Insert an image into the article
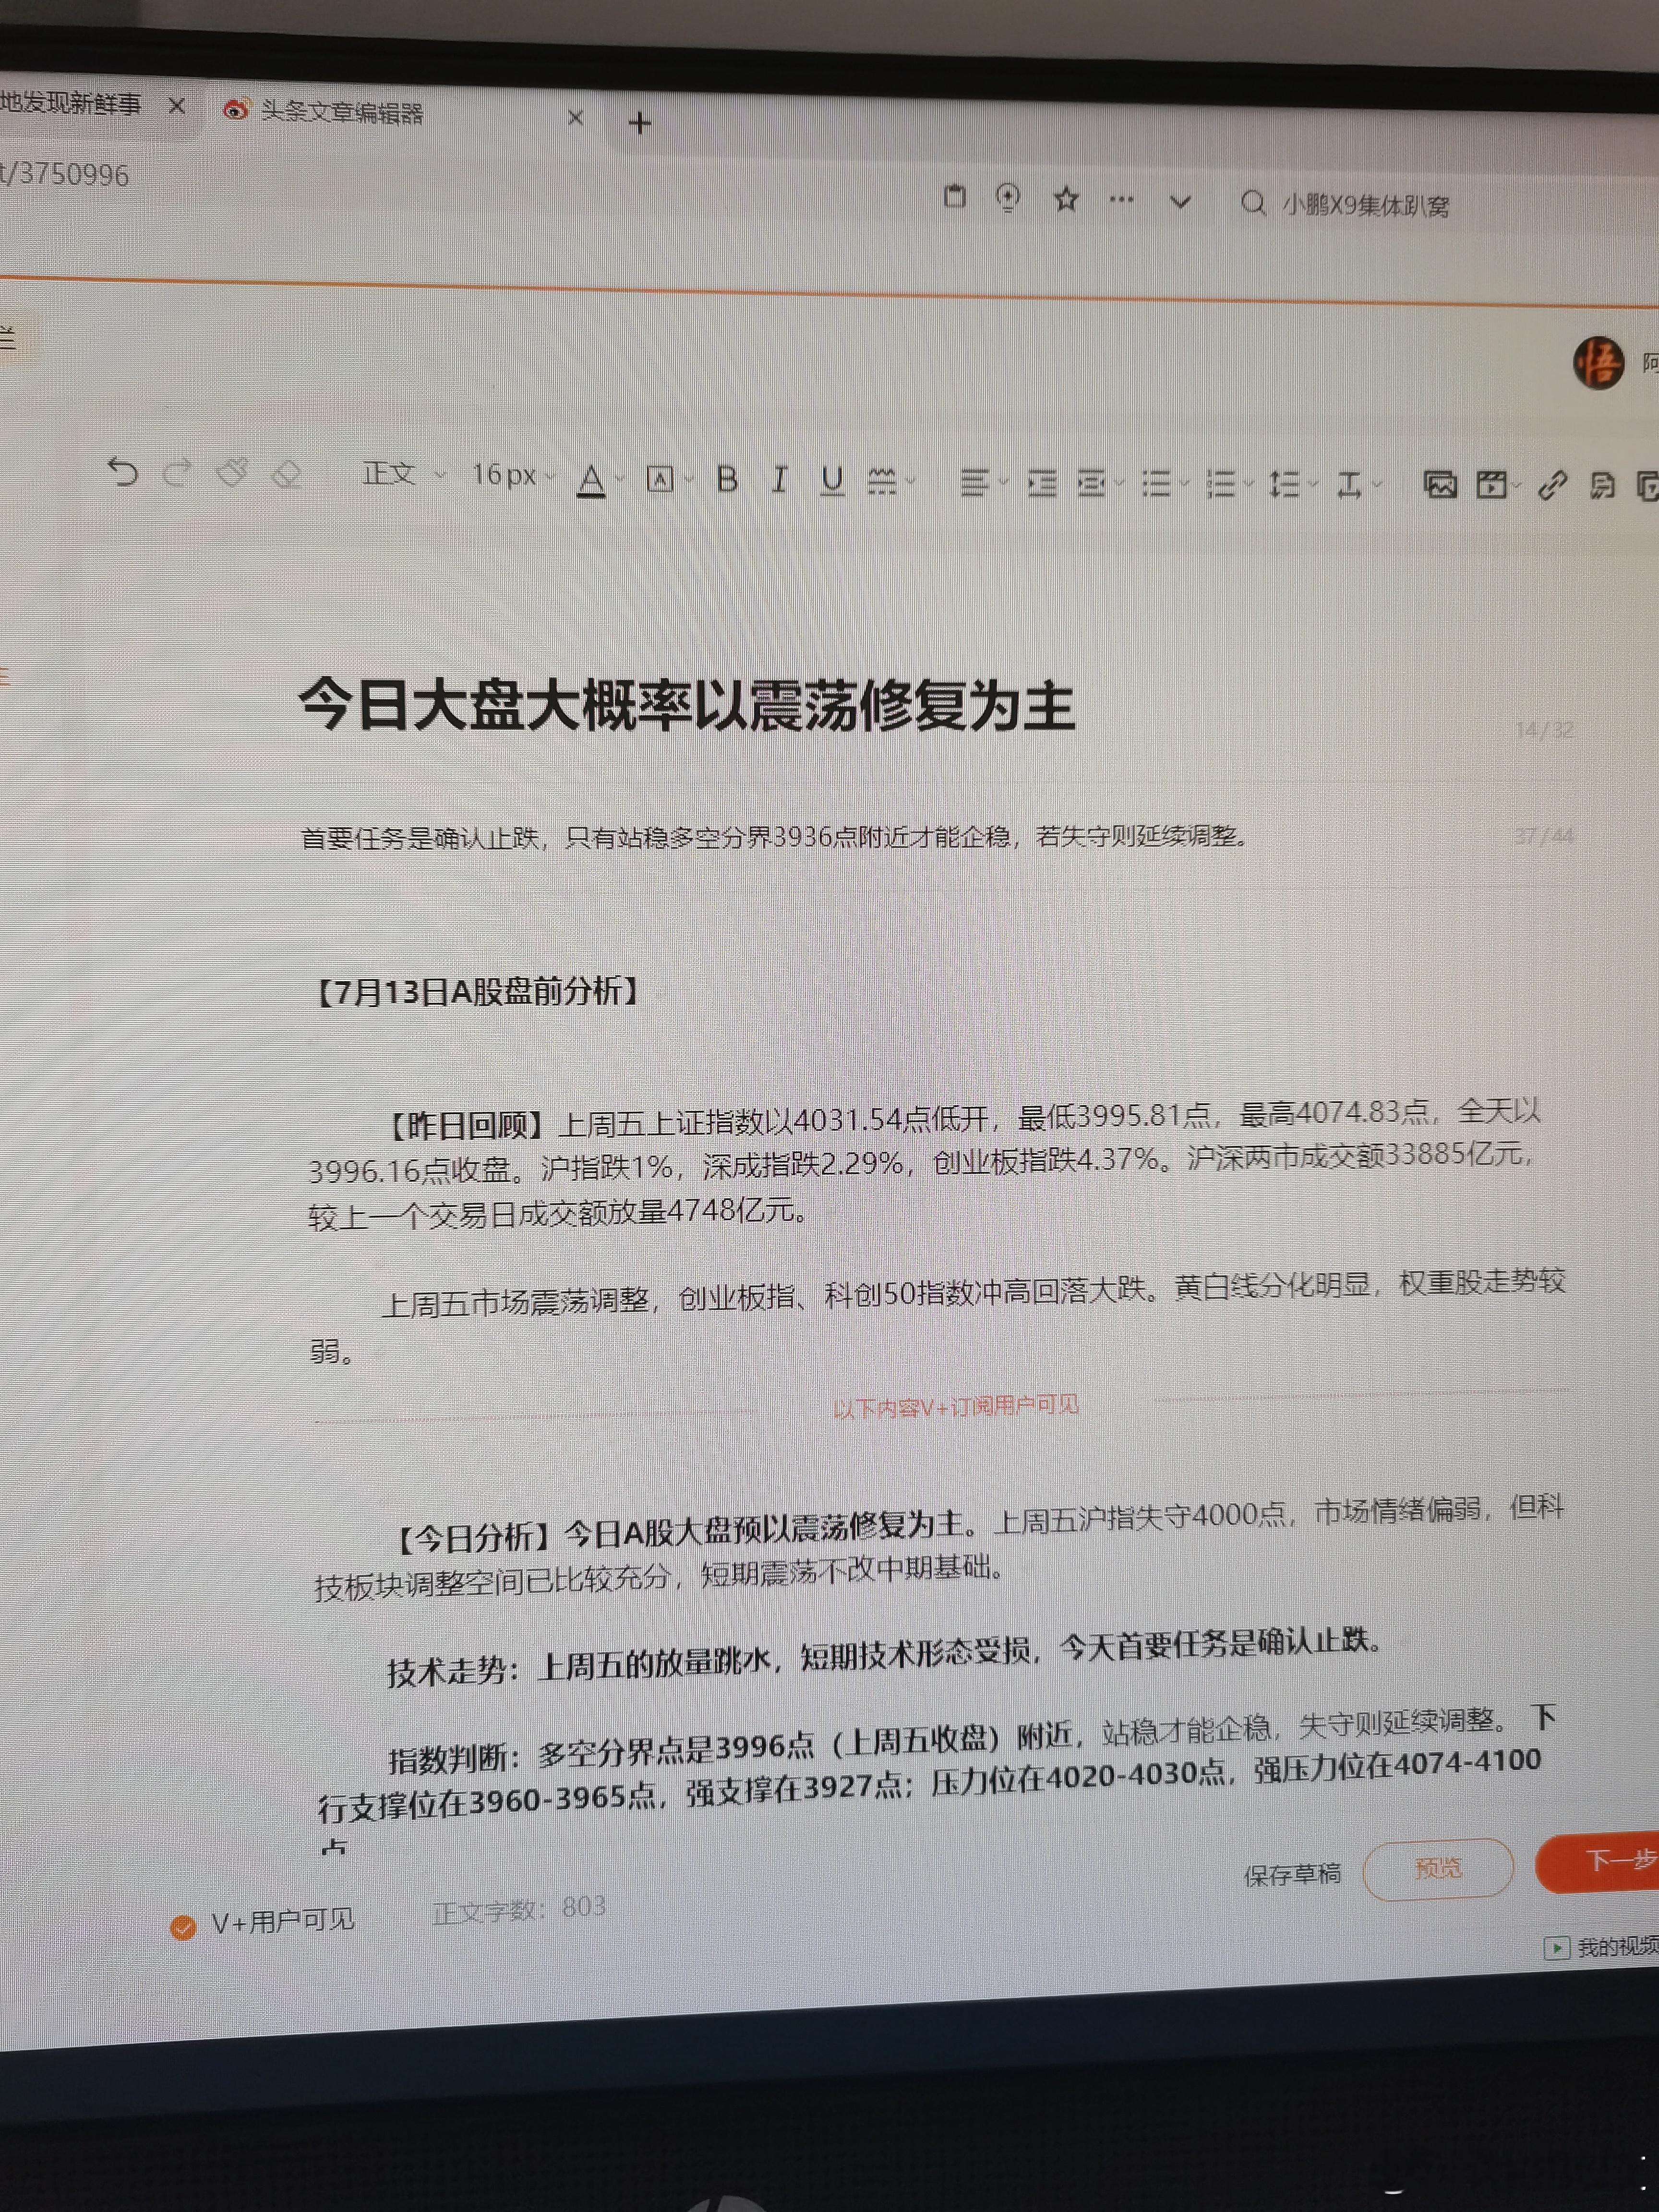The width and height of the screenshot is (1659, 2212). pos(1440,485)
